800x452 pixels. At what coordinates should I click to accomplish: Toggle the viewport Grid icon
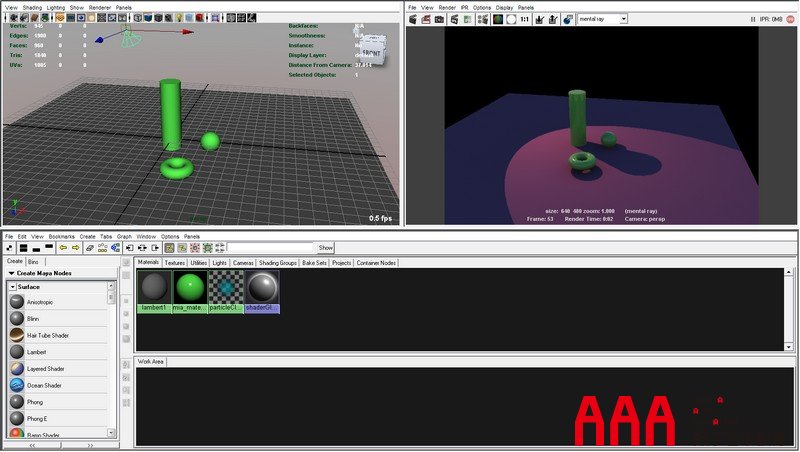click(x=60, y=18)
